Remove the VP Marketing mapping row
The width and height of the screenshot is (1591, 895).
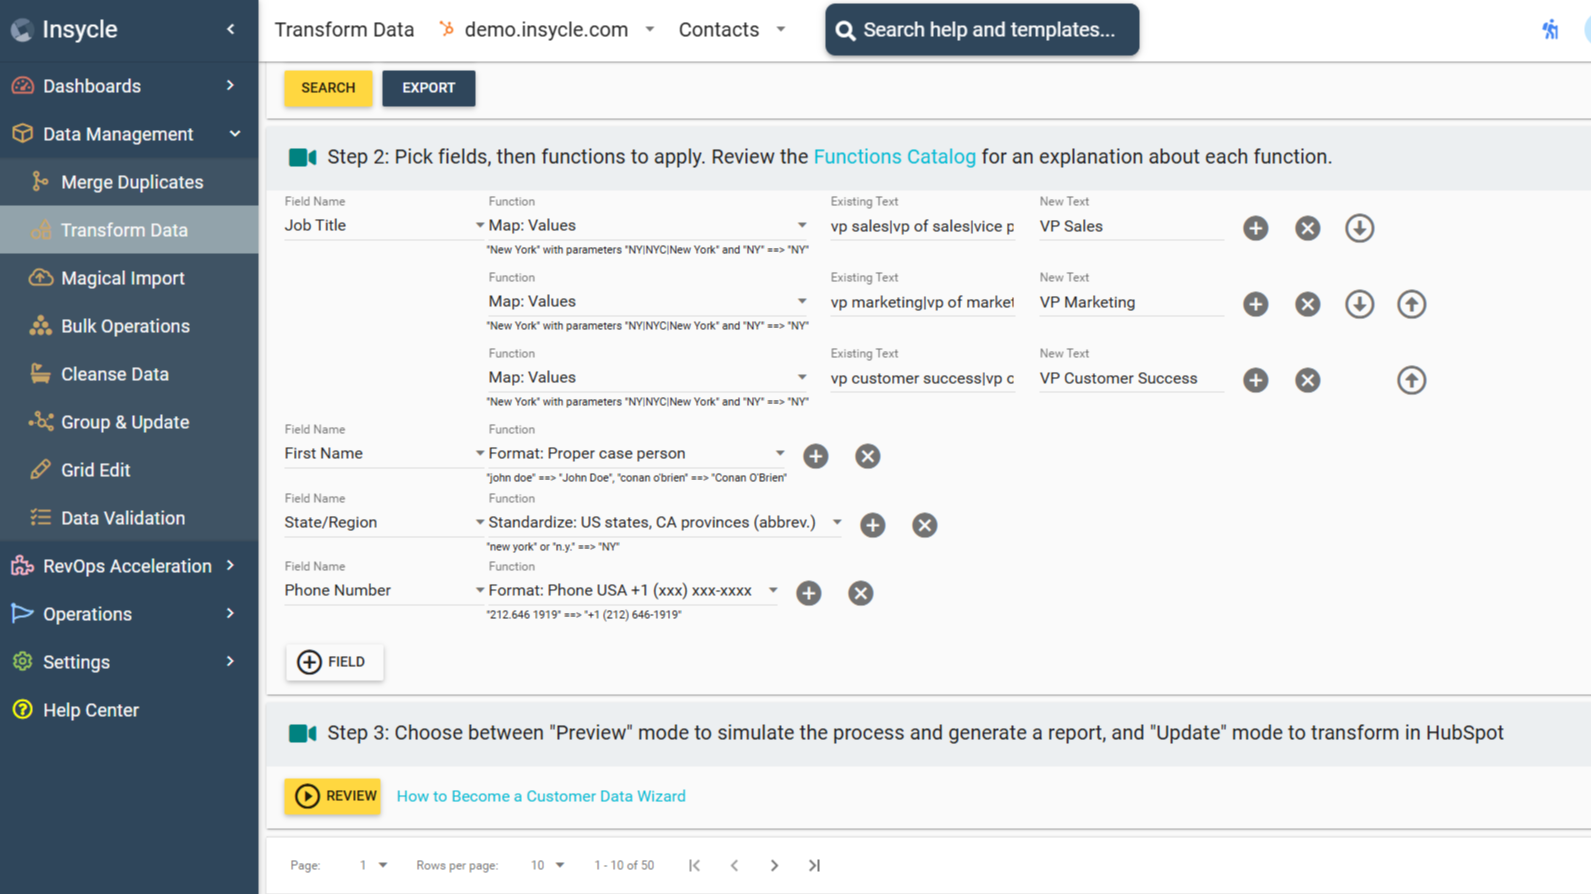(x=1307, y=304)
